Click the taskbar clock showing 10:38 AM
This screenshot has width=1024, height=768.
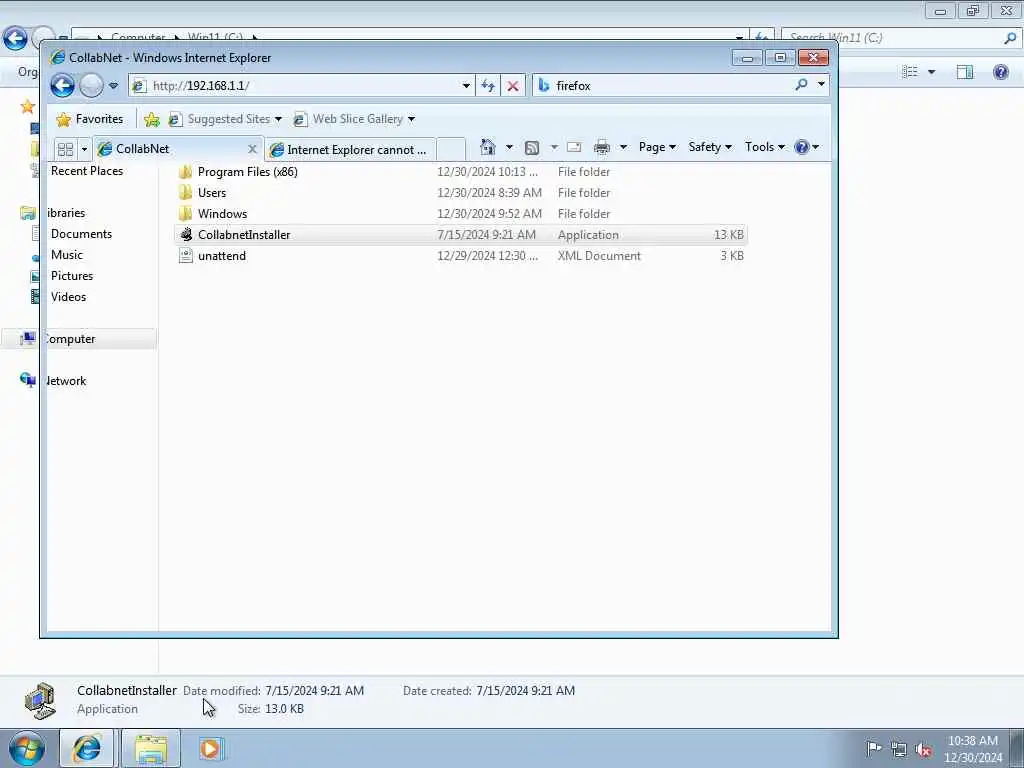click(972, 749)
